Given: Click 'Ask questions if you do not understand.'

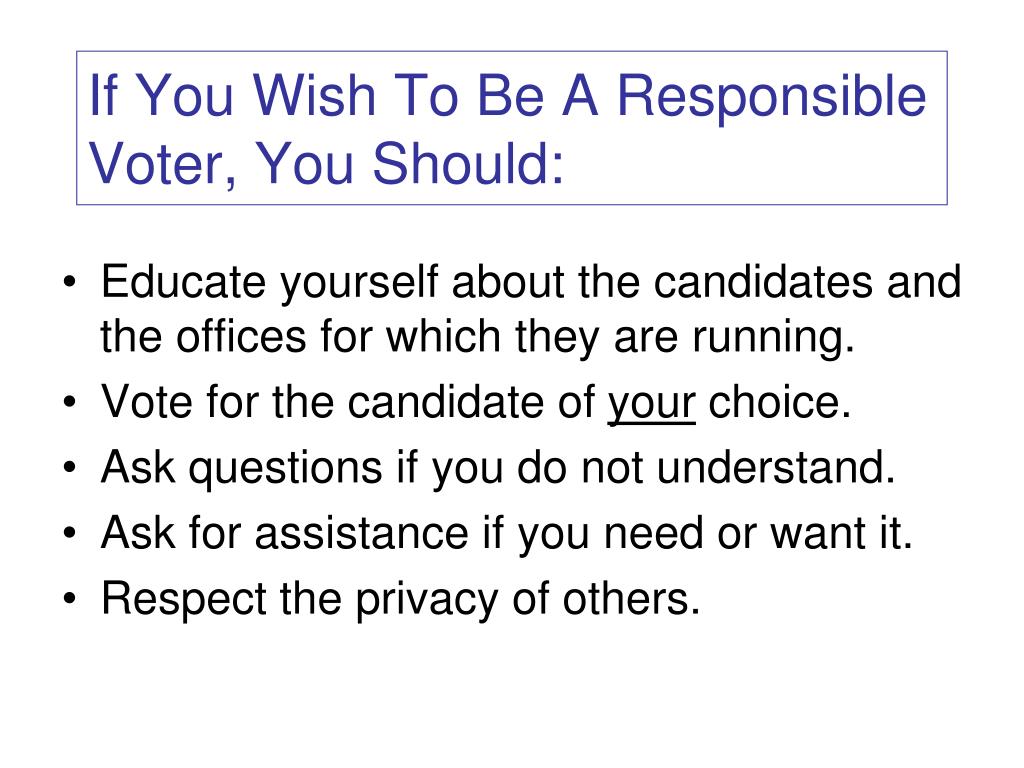Looking at the screenshot, I should [x=498, y=468].
